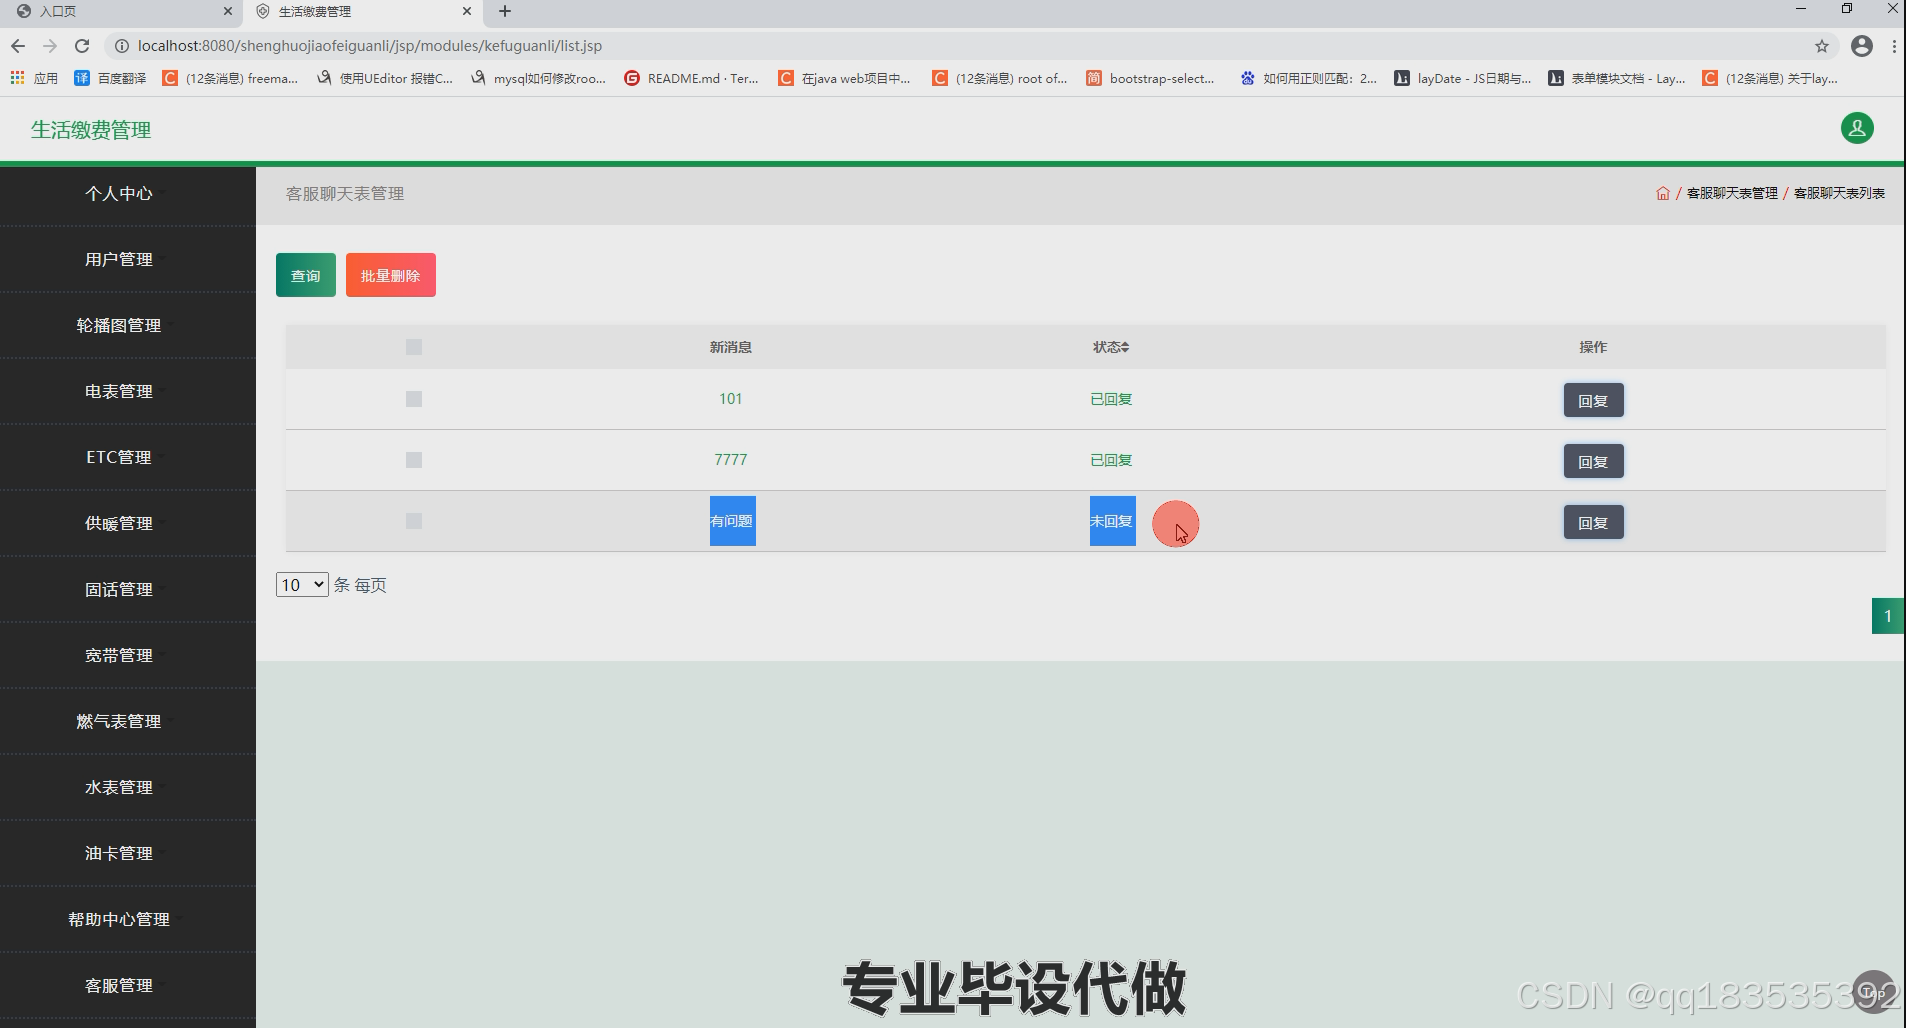Viewport: 1906px width, 1028px height.
Task: Check the checkbox for row 7777
Action: [x=414, y=460]
